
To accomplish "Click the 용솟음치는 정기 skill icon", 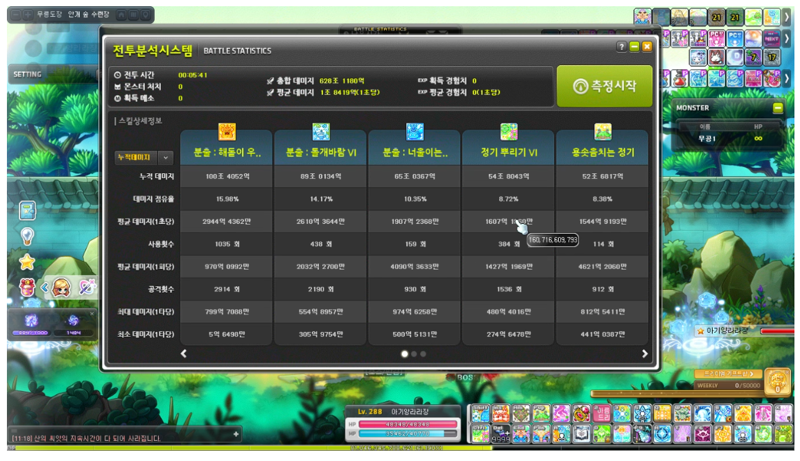I will [603, 132].
